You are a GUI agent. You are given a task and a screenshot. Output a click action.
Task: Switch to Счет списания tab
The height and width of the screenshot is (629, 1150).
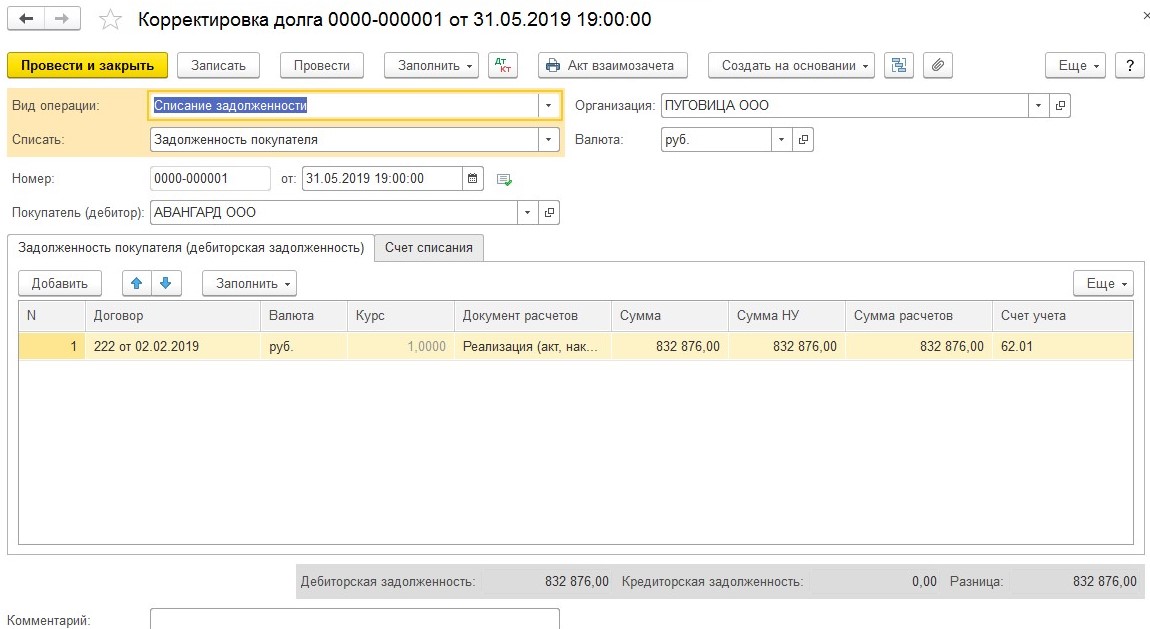[x=429, y=248]
